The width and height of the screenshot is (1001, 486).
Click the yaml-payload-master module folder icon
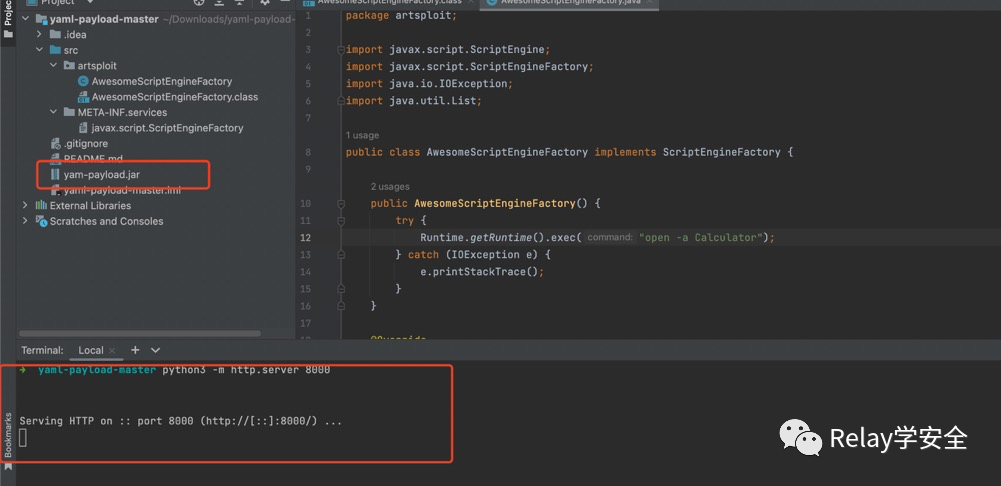coord(41,19)
